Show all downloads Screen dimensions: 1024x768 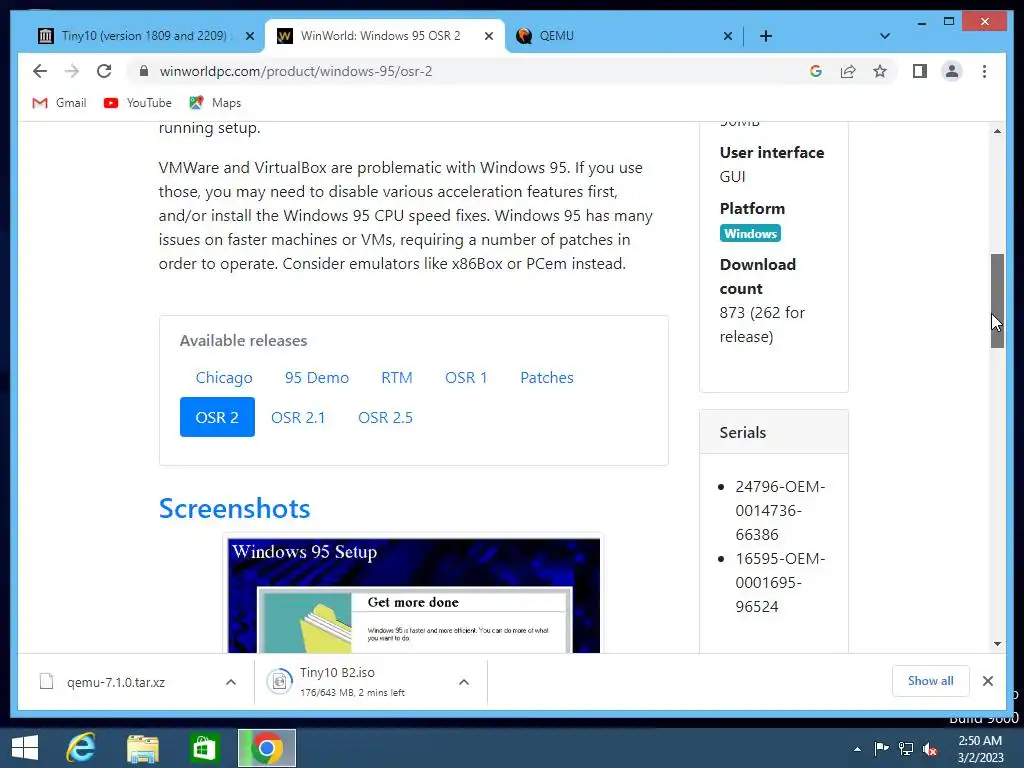[931, 680]
